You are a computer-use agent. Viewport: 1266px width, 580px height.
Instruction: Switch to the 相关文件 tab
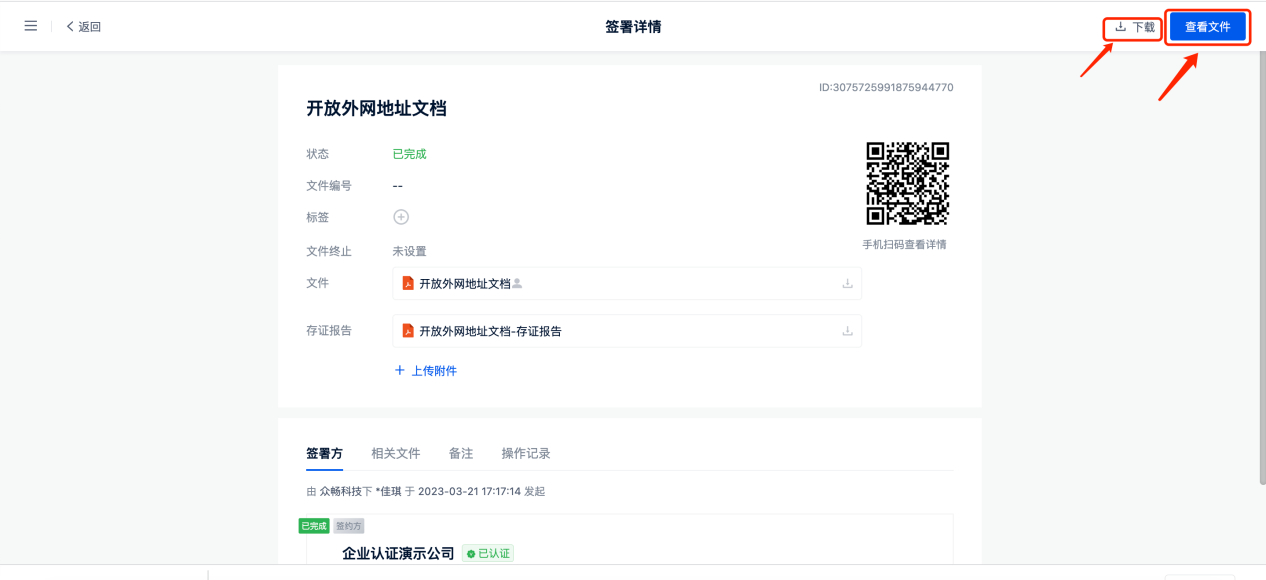coord(396,454)
